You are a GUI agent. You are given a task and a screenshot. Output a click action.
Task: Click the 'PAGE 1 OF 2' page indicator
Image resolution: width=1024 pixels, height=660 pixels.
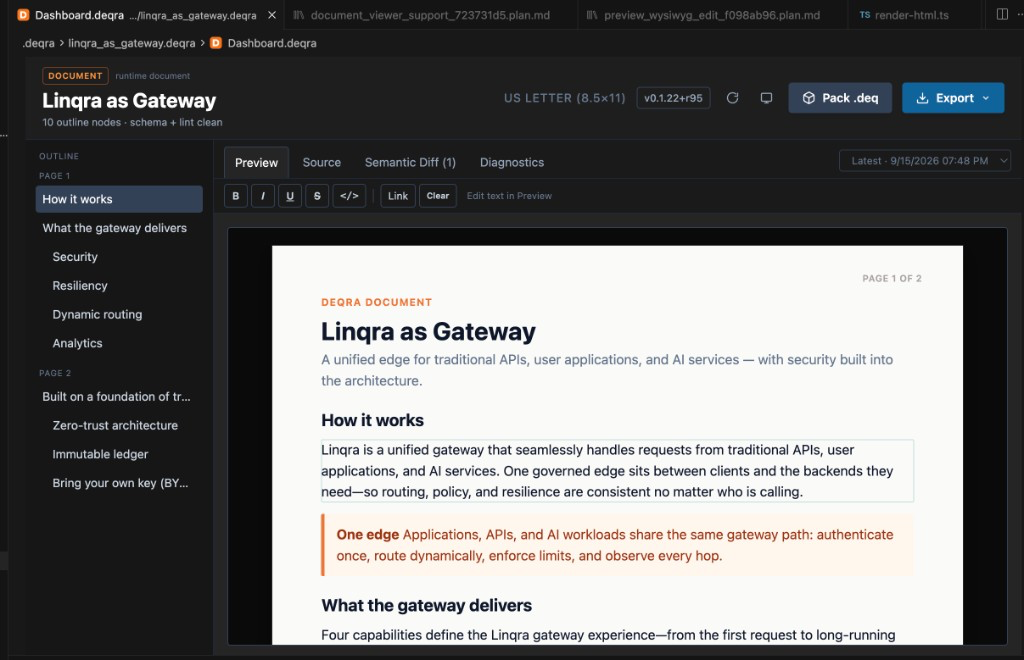pyautogui.click(x=891, y=278)
